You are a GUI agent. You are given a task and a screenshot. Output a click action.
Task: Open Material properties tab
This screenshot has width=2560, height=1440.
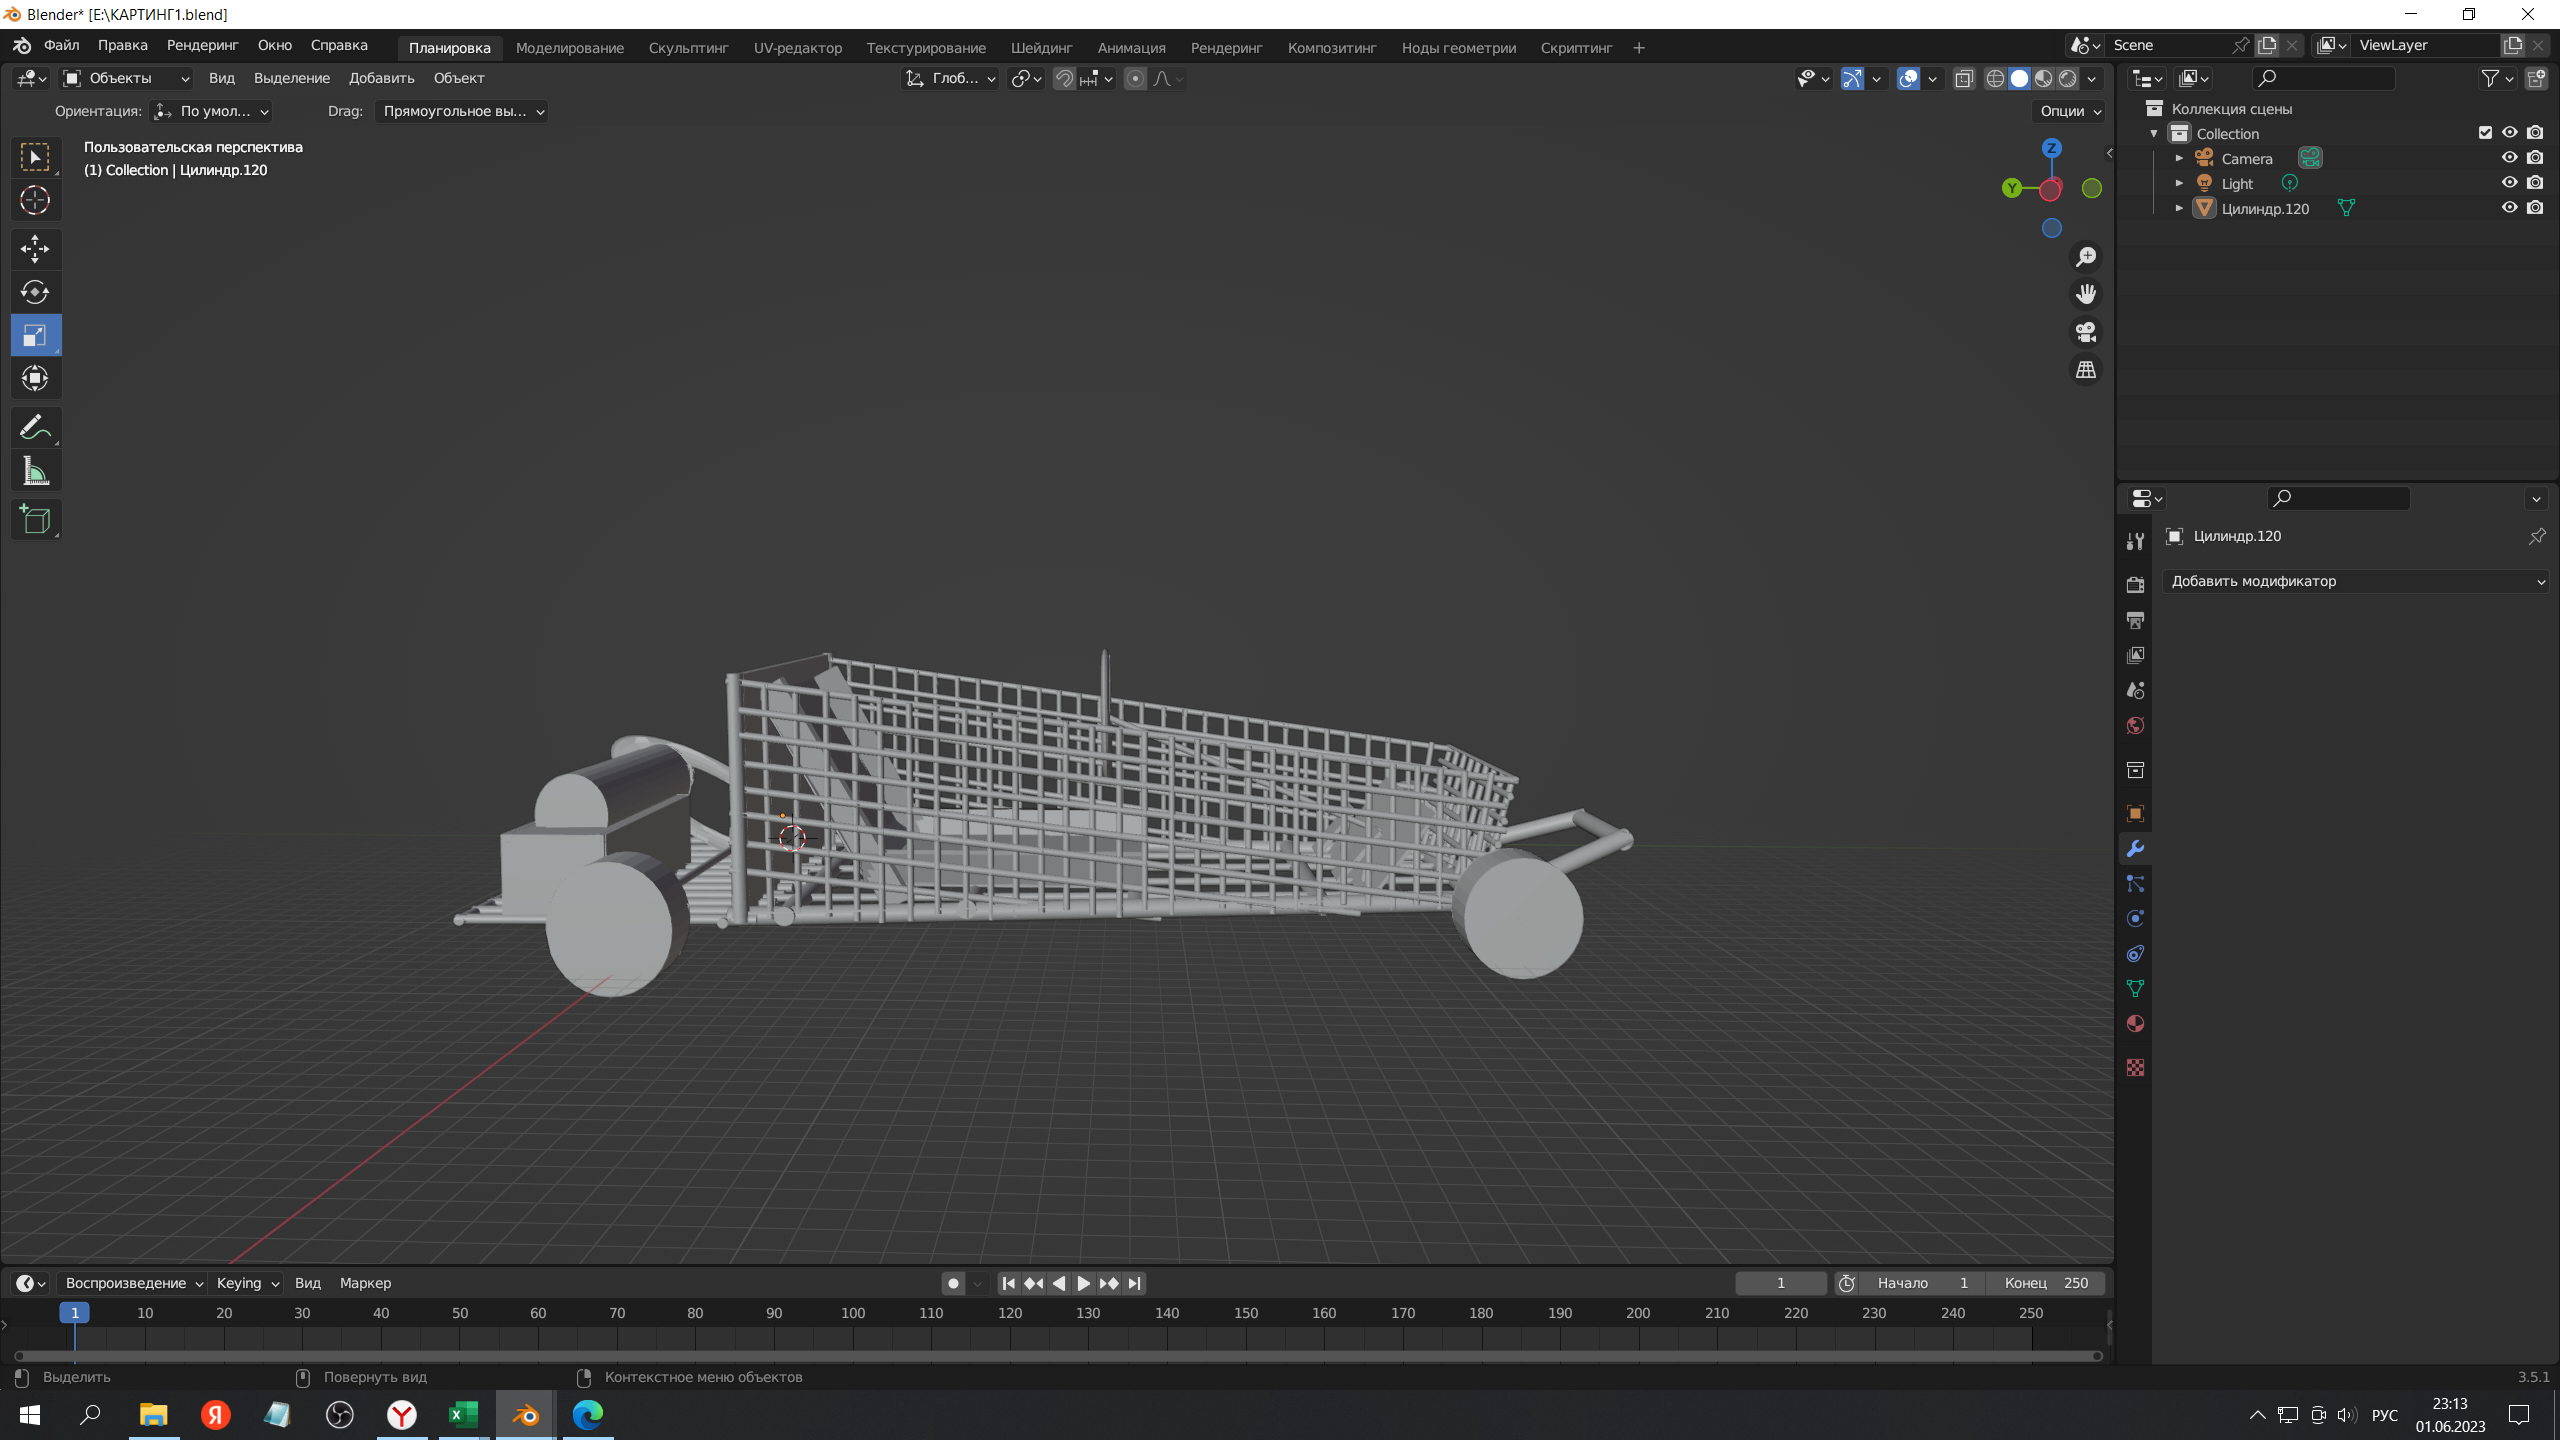pyautogui.click(x=2135, y=1024)
